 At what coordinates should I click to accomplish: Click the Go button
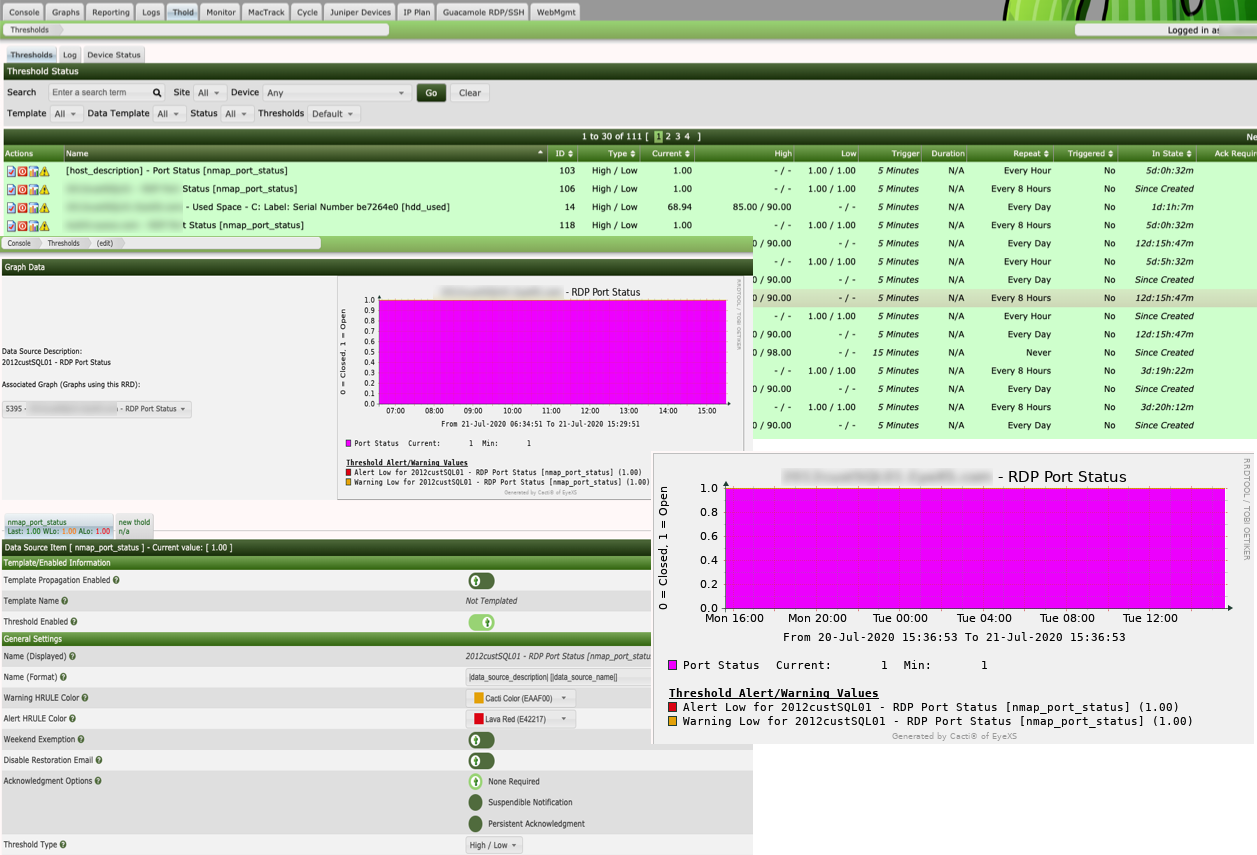(431, 93)
